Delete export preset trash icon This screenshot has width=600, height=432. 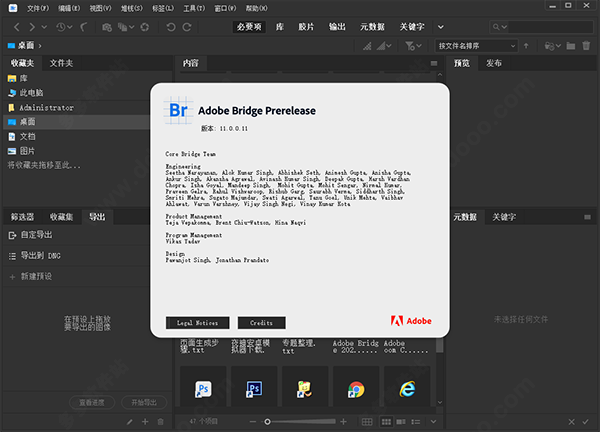(x=160, y=422)
